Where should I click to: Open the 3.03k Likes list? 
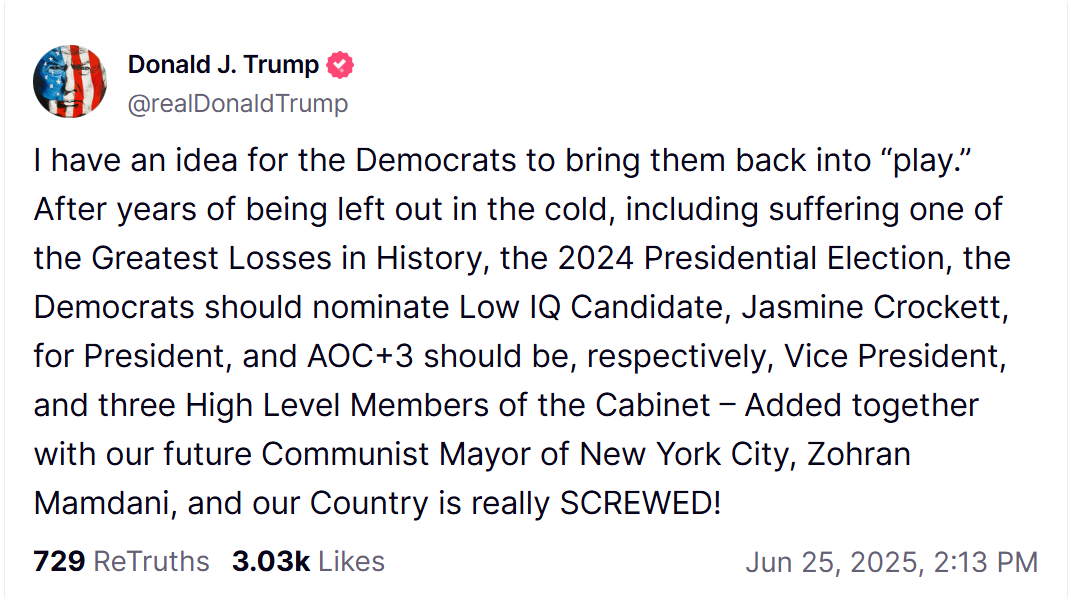[309, 561]
